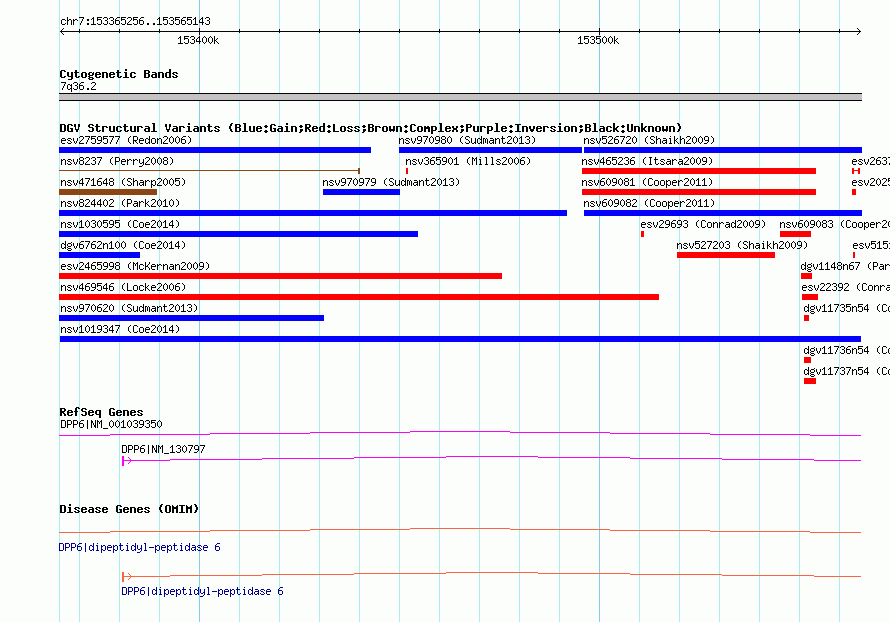Select the red esv2465998 loss bar
The image size is (890, 622).
click(280, 276)
